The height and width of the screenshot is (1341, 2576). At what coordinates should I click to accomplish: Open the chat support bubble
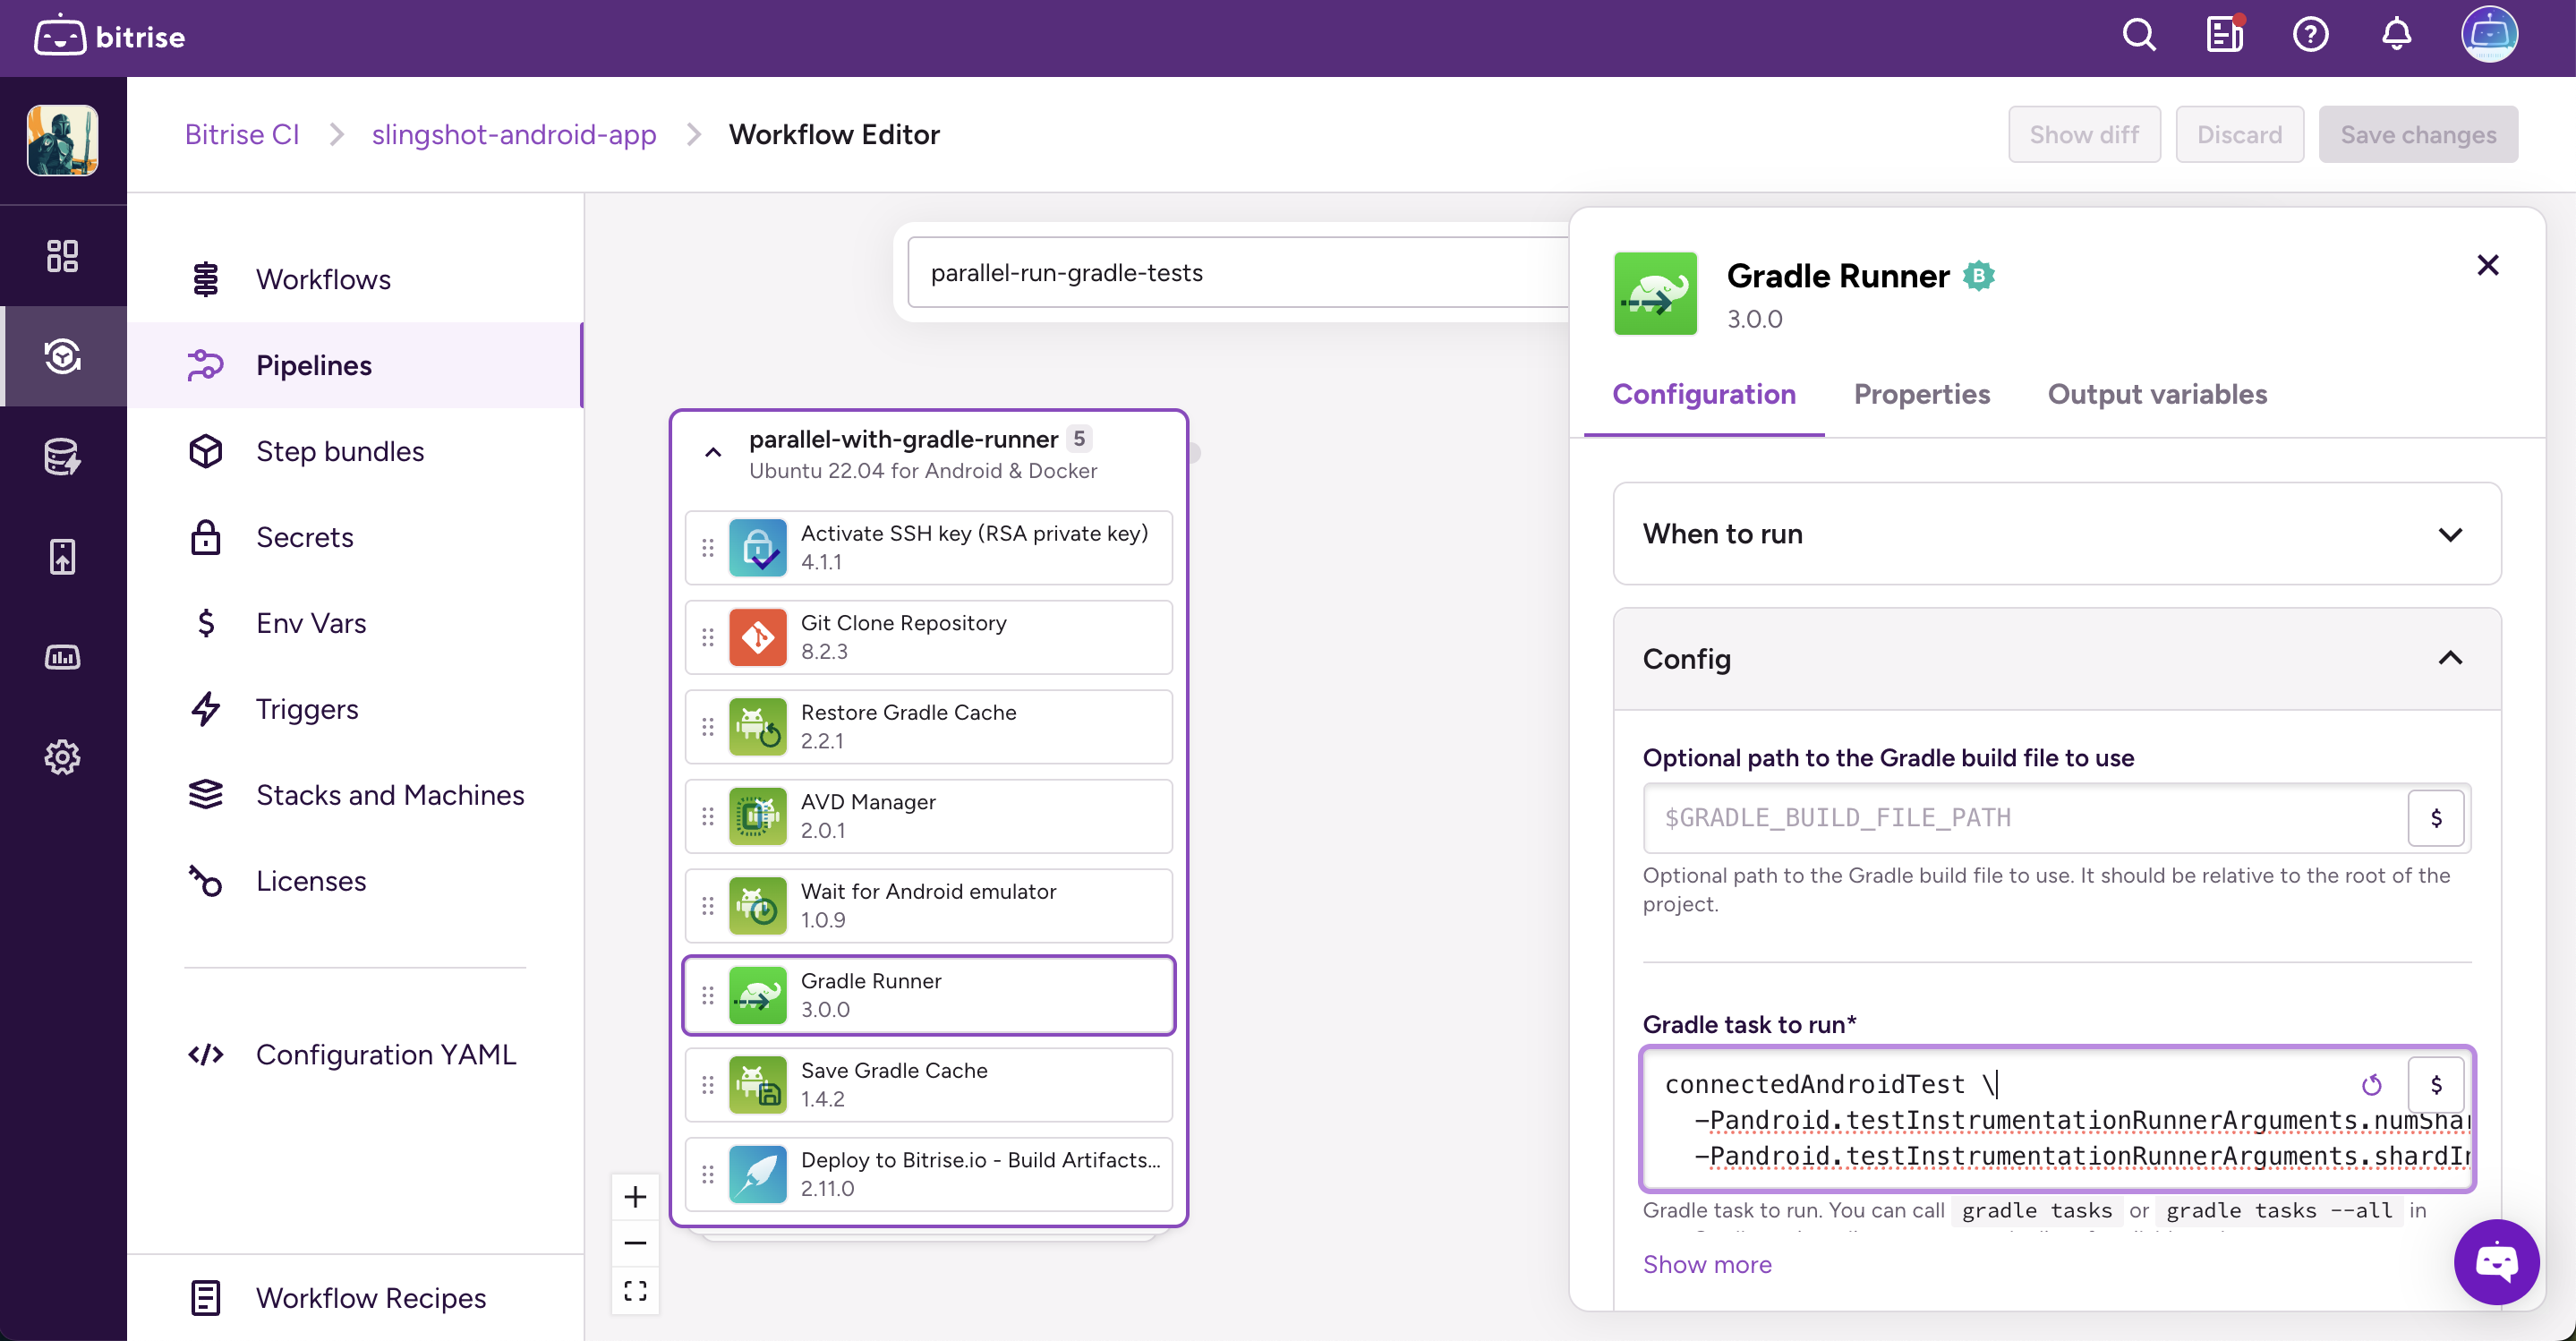coord(2496,1262)
